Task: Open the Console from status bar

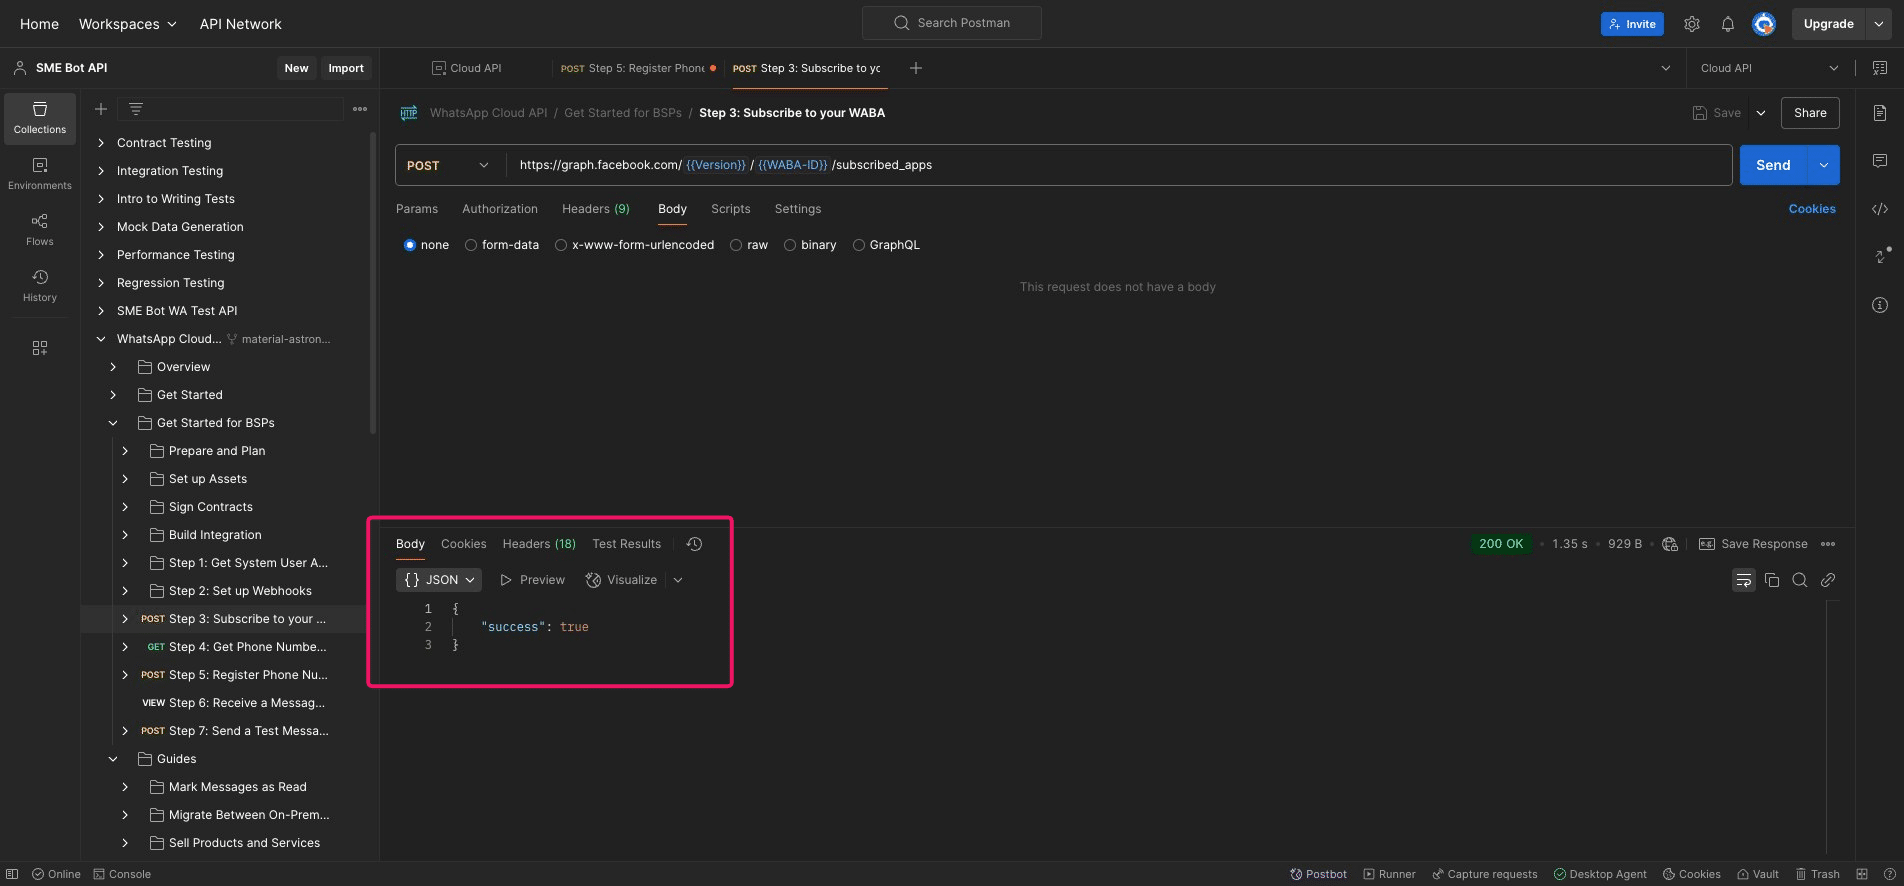Action: click(122, 874)
